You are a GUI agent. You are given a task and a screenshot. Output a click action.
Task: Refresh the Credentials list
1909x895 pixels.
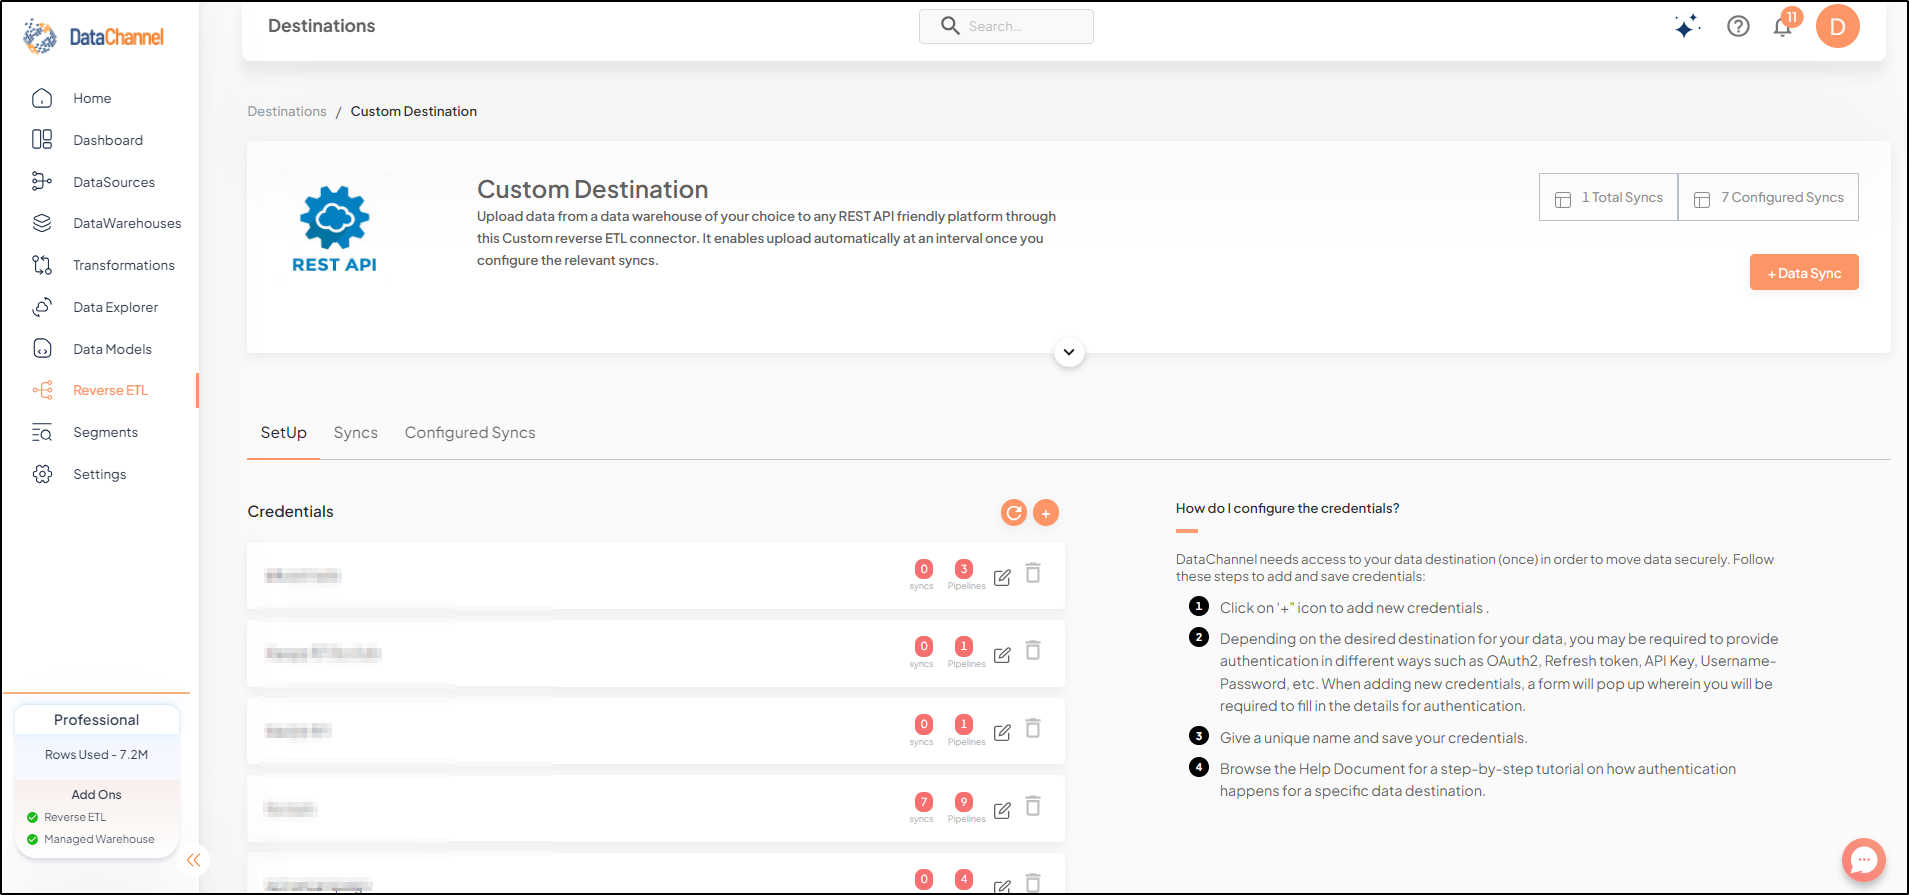pyautogui.click(x=1014, y=513)
